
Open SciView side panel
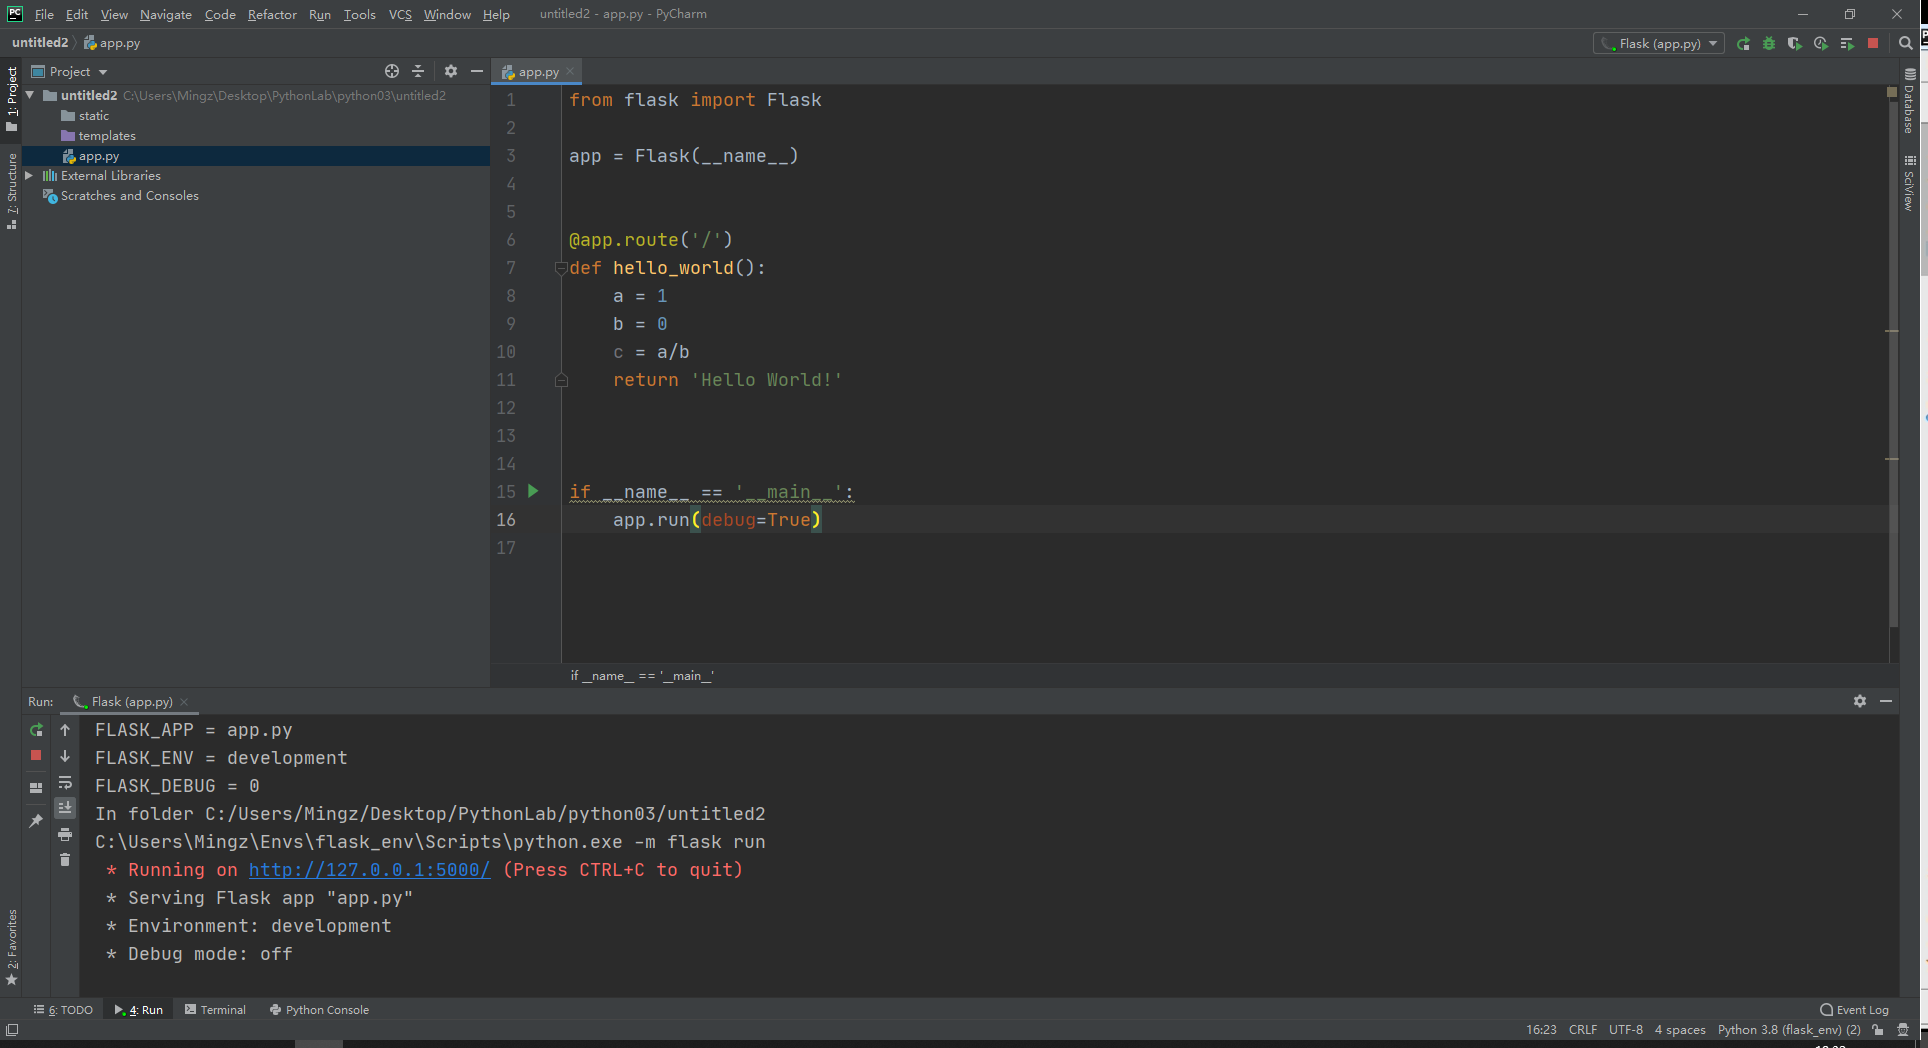tap(1910, 183)
